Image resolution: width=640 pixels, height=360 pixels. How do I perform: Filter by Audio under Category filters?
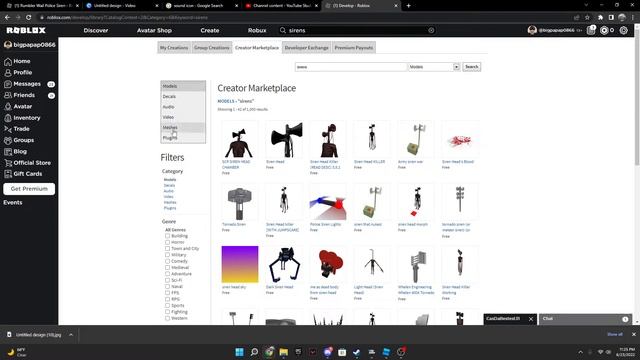[169, 191]
